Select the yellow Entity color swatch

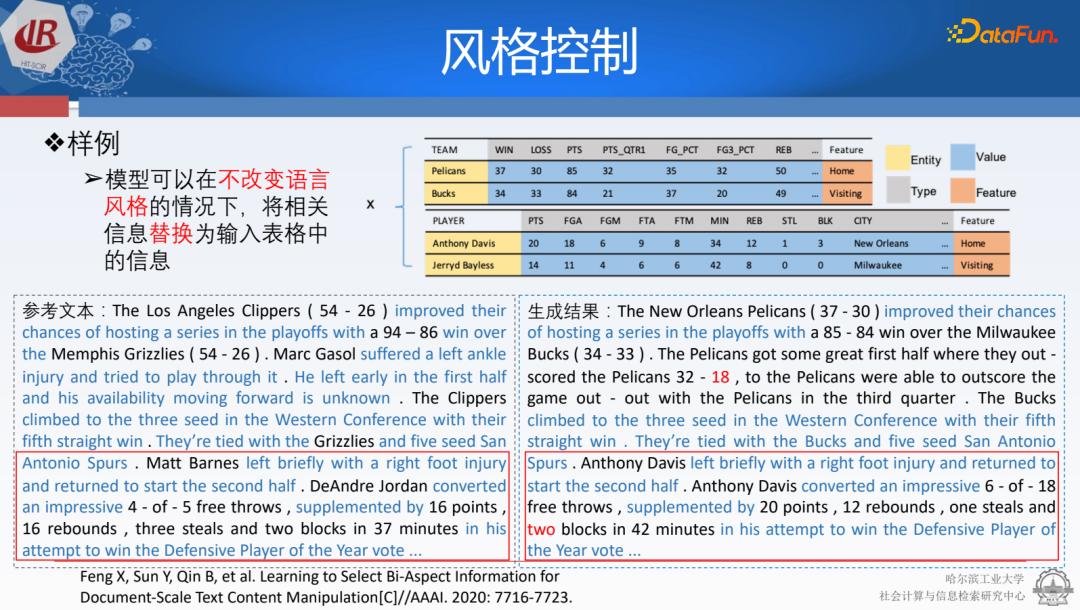[x=898, y=157]
